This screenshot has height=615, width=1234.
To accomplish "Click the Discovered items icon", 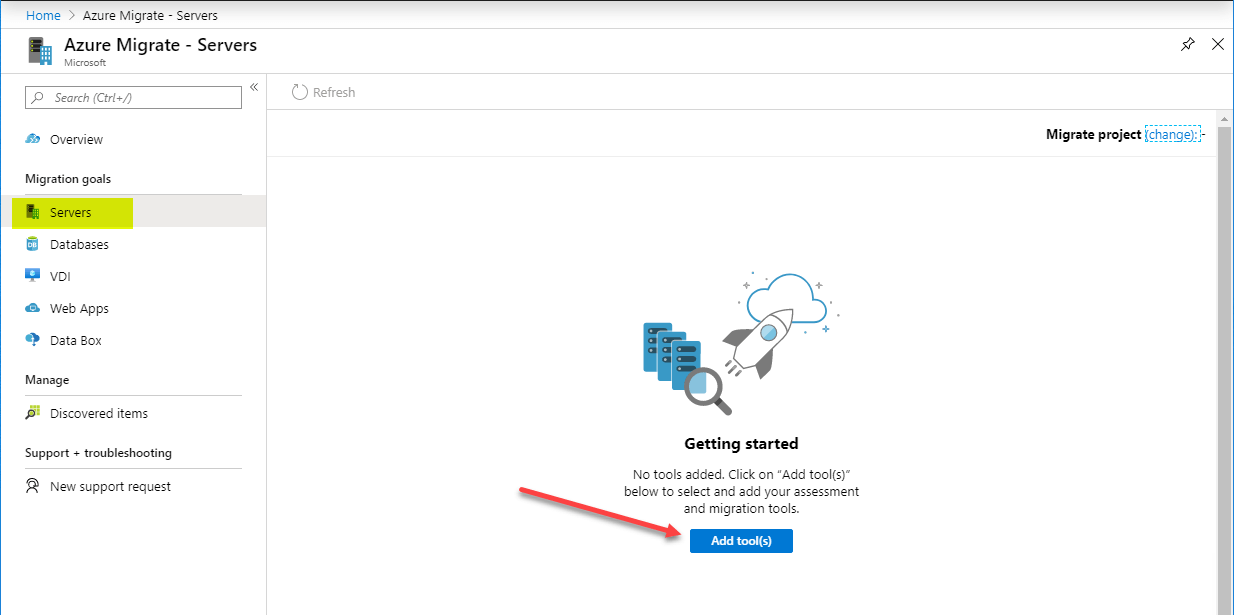I will (33, 413).
